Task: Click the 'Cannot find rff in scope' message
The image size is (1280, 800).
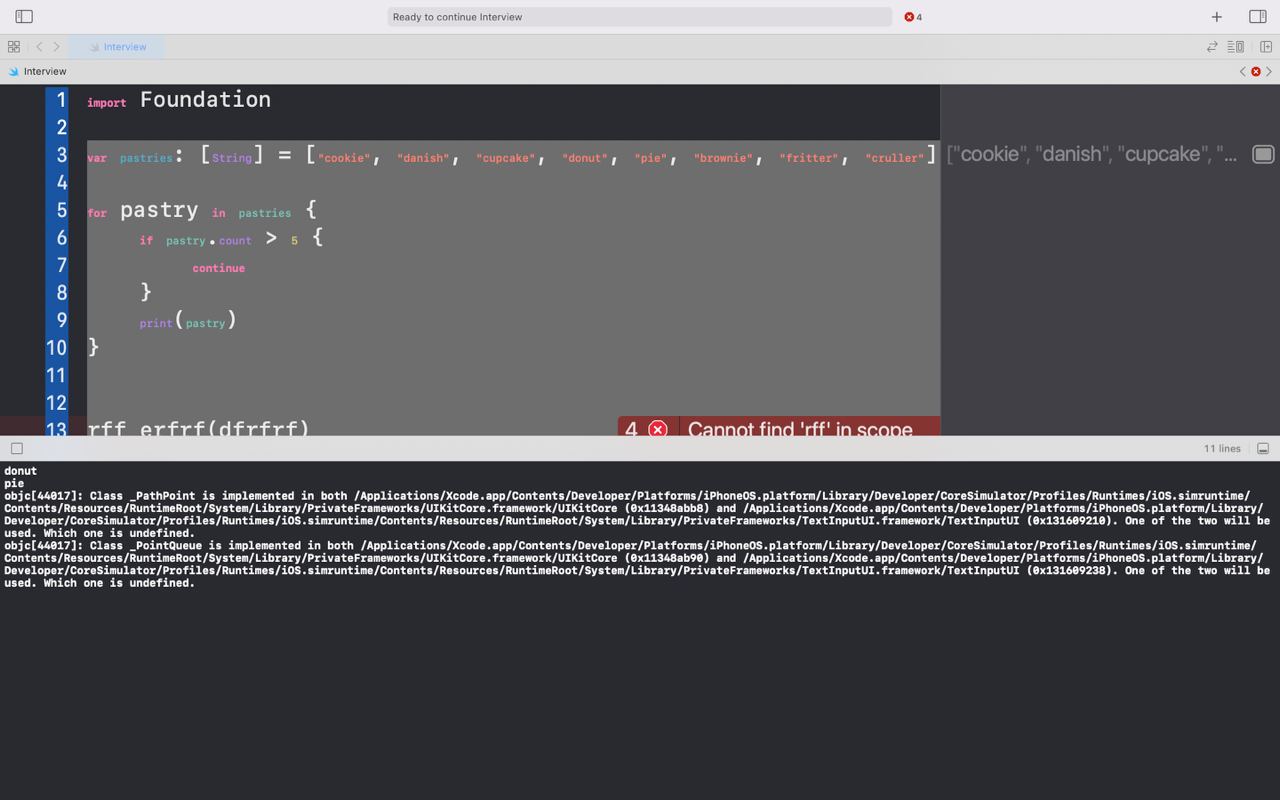Action: [800, 429]
